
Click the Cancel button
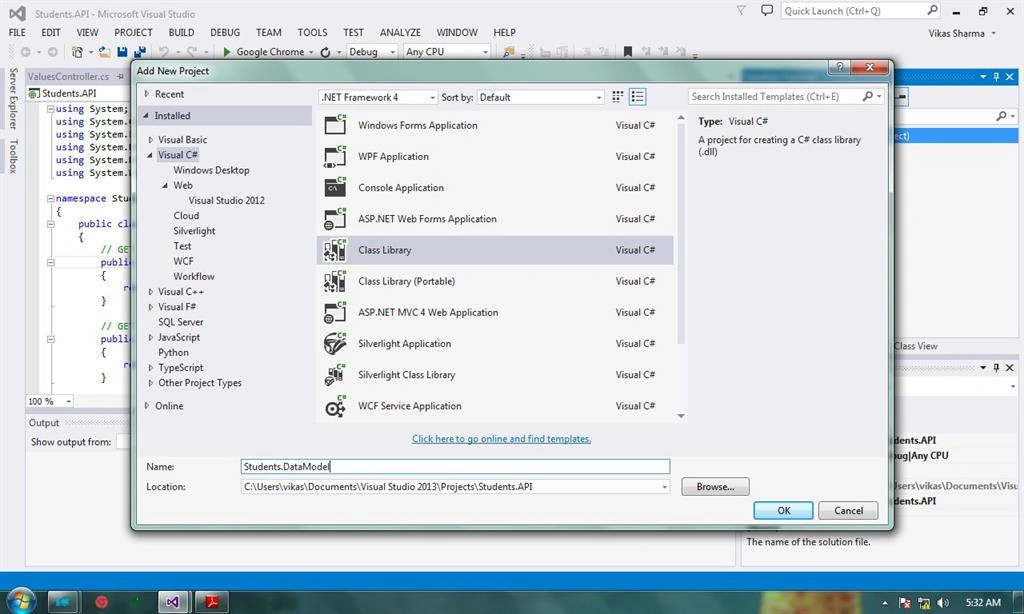[x=848, y=511]
